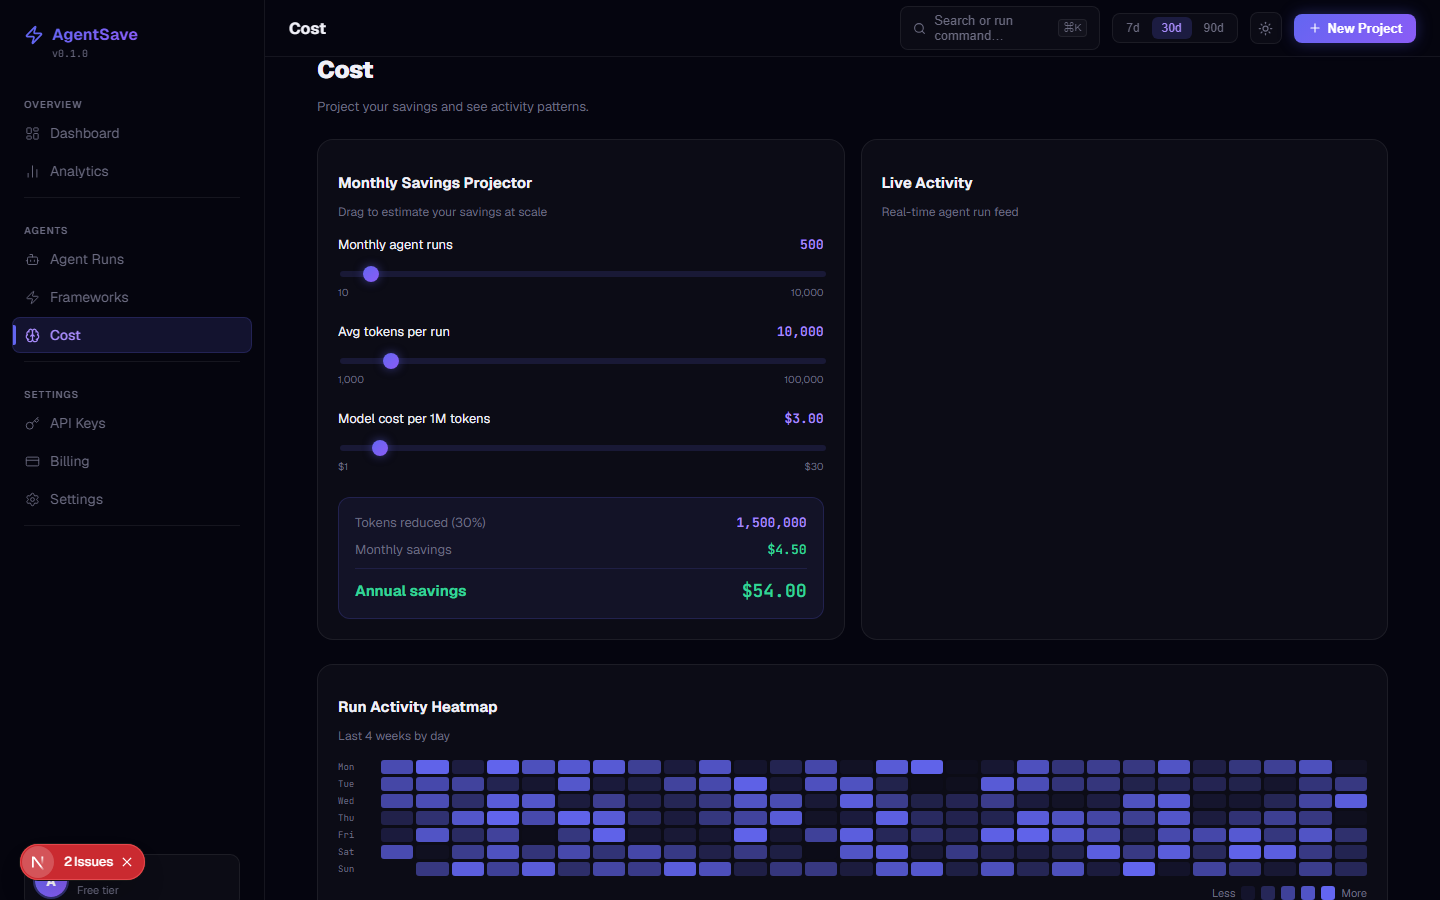Open the Dashboard page
The height and width of the screenshot is (900, 1440).
click(132, 134)
